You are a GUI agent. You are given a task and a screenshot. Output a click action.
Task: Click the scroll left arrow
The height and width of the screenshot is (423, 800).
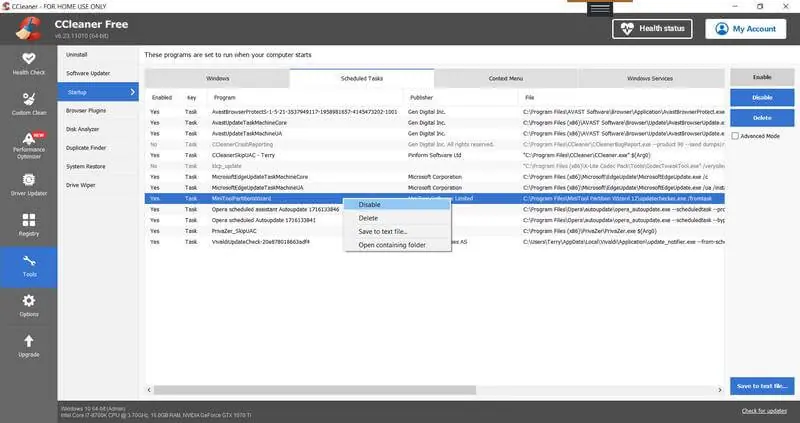click(x=149, y=390)
